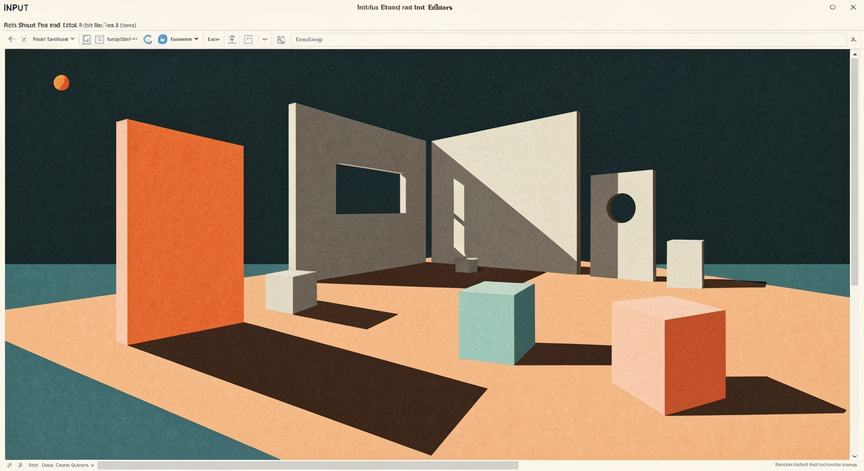This screenshot has height=471, width=864.
Task: Click inside the long toolbar text field
Action: point(568,40)
